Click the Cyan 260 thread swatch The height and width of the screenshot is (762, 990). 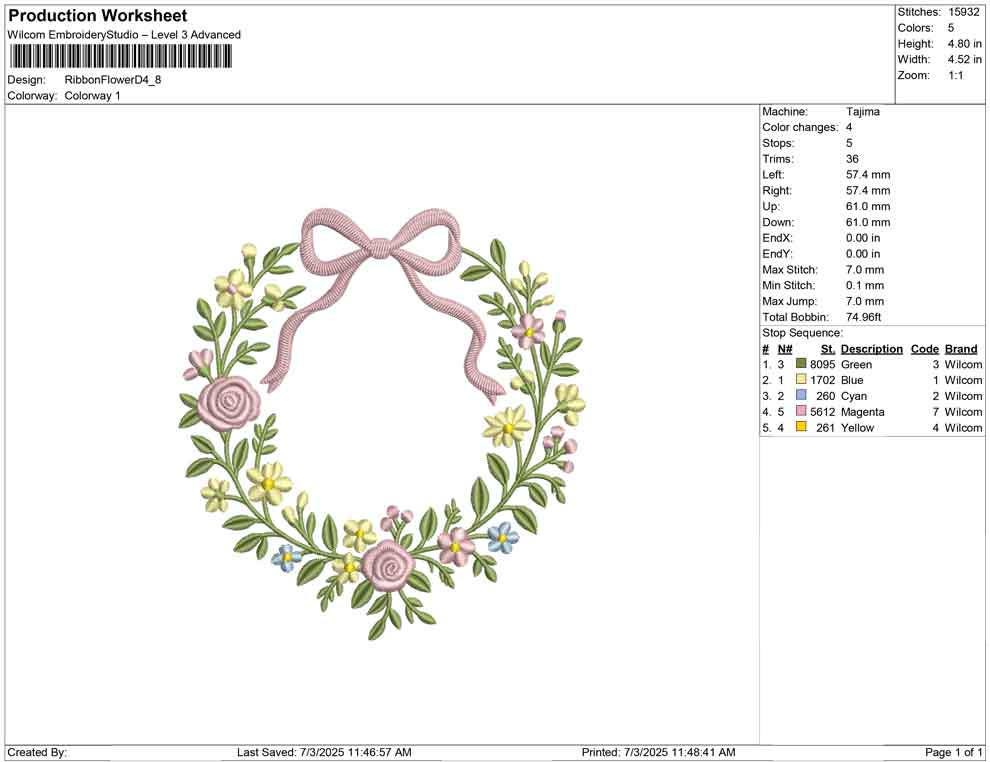[799, 396]
